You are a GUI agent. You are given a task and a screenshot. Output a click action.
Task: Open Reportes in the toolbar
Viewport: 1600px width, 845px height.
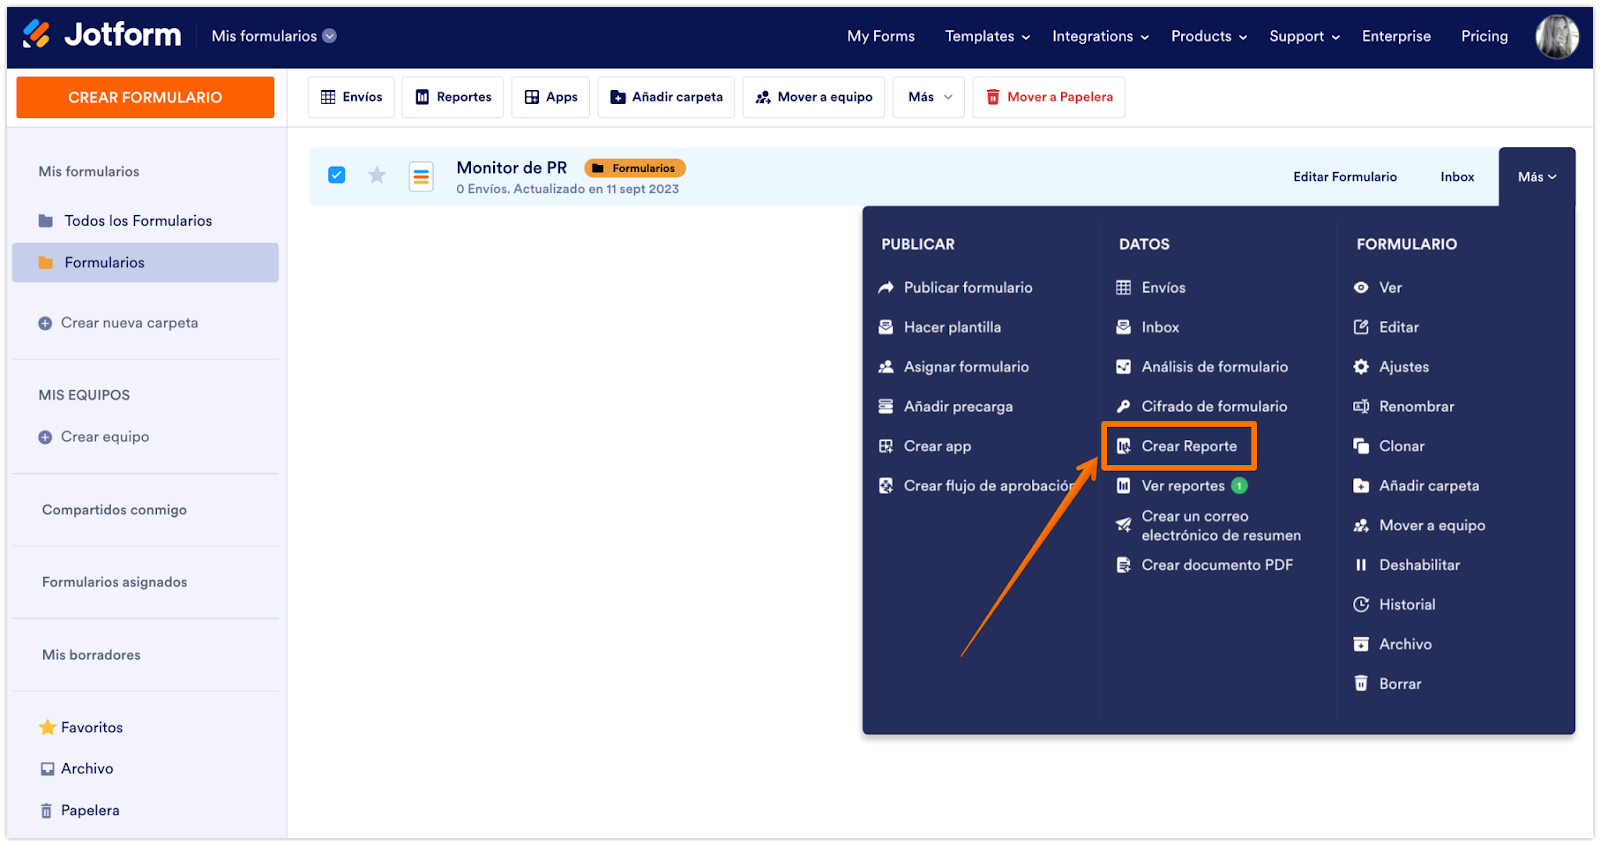(x=453, y=97)
